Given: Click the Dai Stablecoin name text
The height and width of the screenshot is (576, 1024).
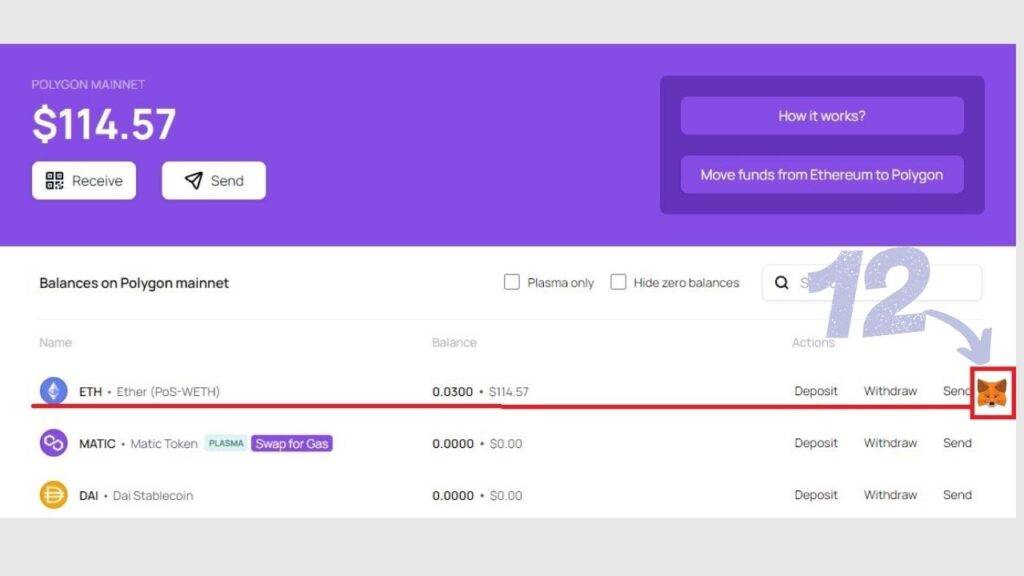Looking at the screenshot, I should tap(153, 496).
